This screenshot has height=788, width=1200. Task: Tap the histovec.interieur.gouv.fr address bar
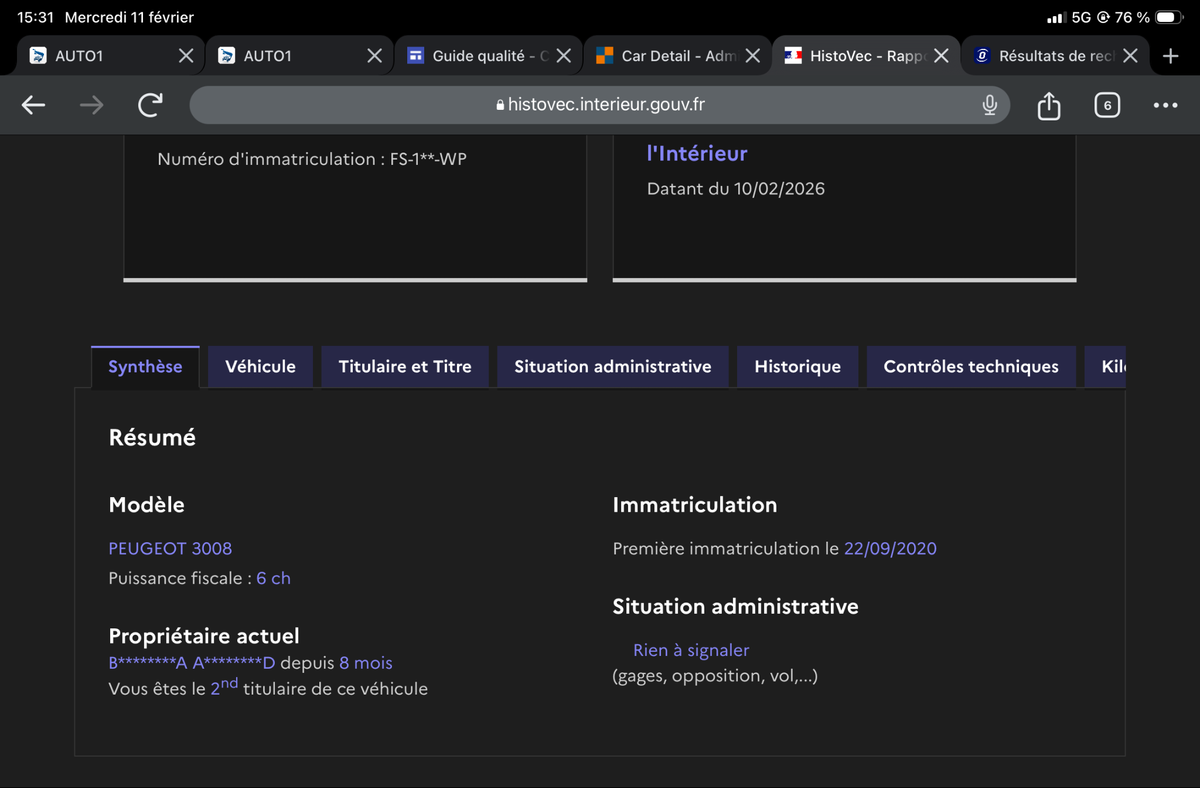pos(600,105)
